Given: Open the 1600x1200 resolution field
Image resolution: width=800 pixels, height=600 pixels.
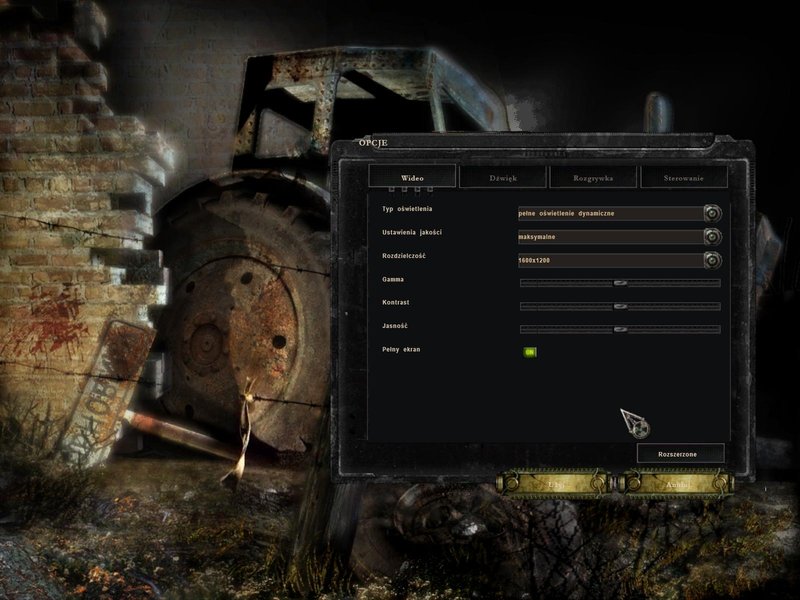Looking at the screenshot, I should [611, 260].
